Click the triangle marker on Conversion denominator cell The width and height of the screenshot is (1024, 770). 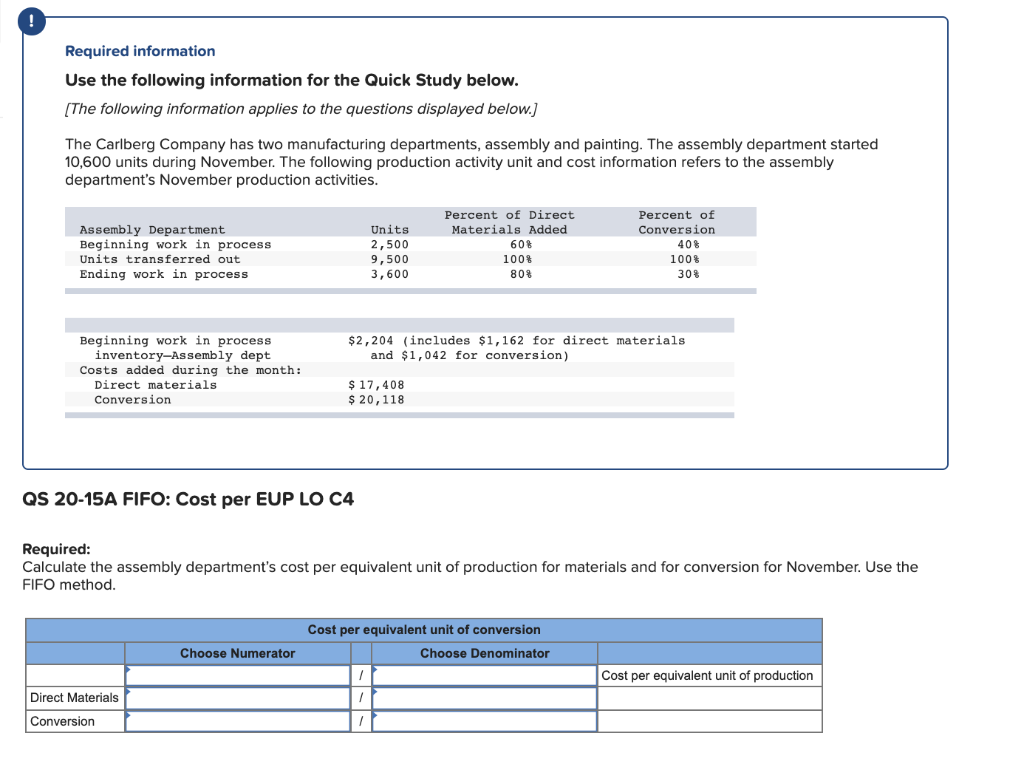(376, 714)
